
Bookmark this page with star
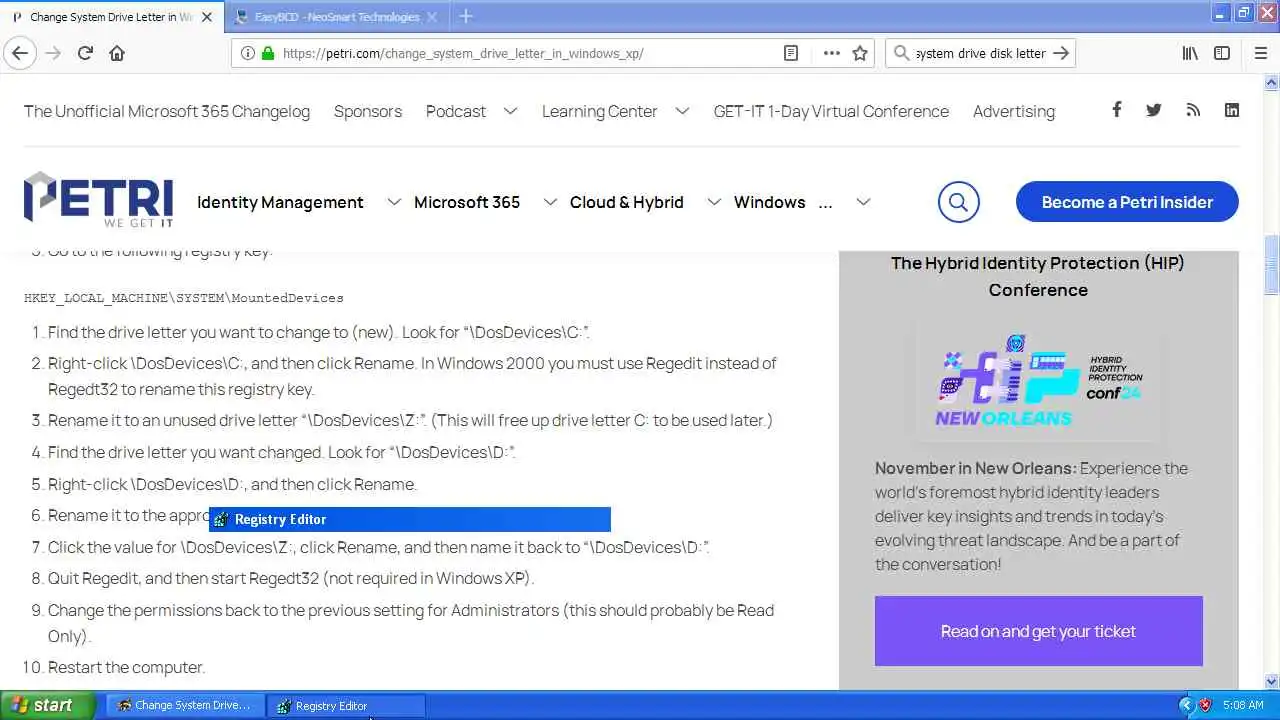click(x=860, y=53)
